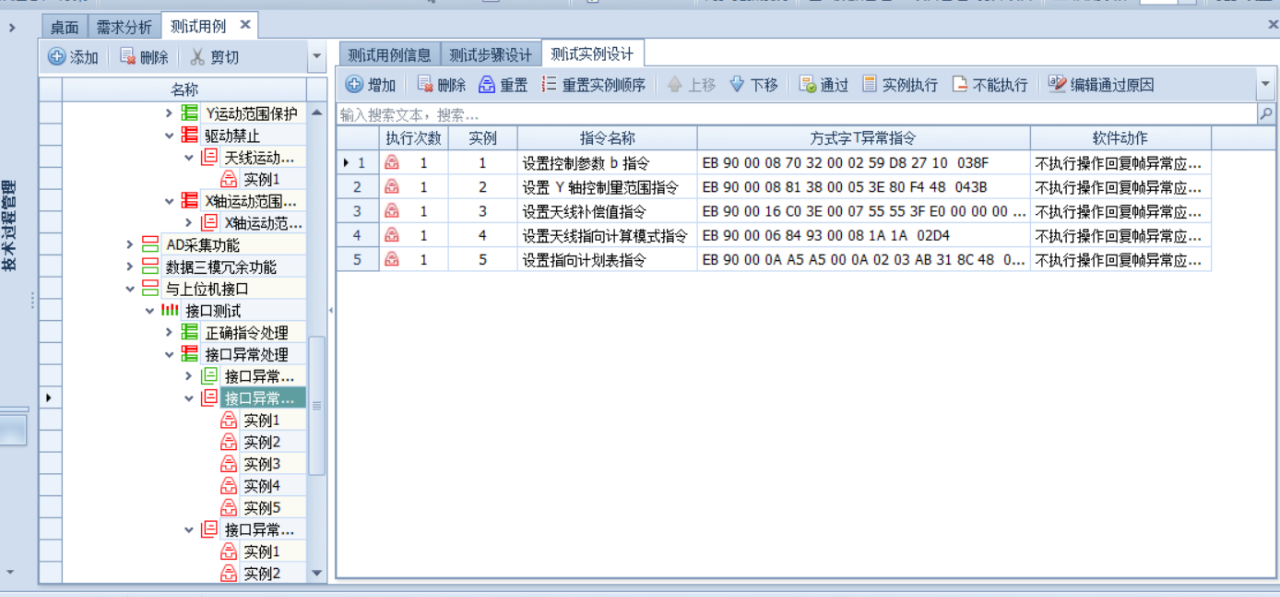Select the 测试实例设计 tab
Viewport: 1280px width, 597px height.
(593, 53)
